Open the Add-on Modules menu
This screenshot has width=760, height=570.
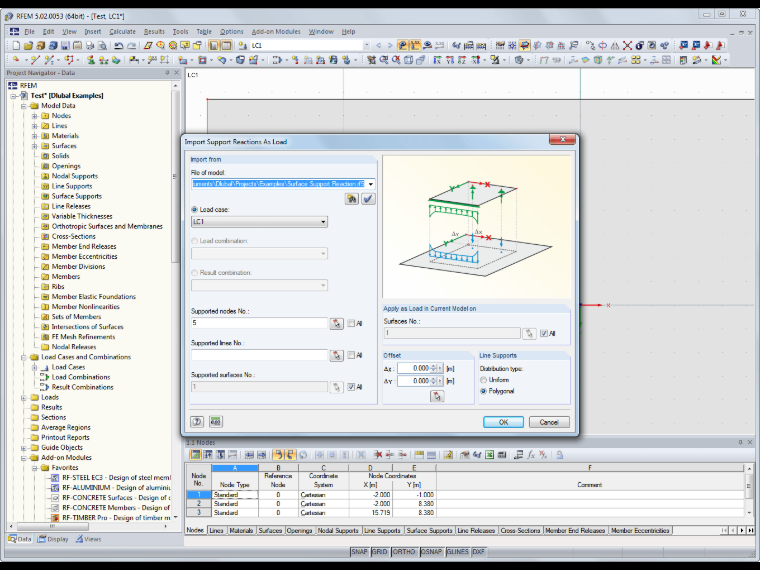(x=276, y=32)
